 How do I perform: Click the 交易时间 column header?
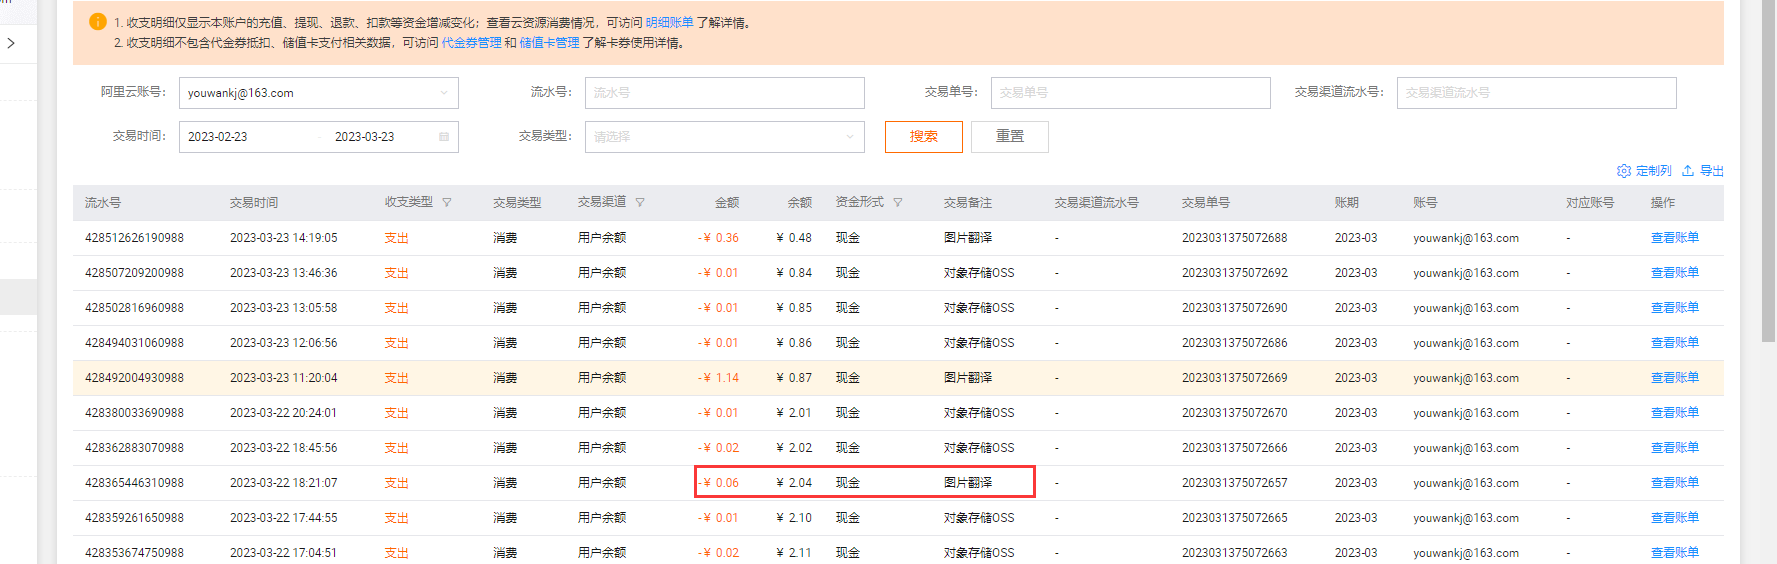pos(254,203)
